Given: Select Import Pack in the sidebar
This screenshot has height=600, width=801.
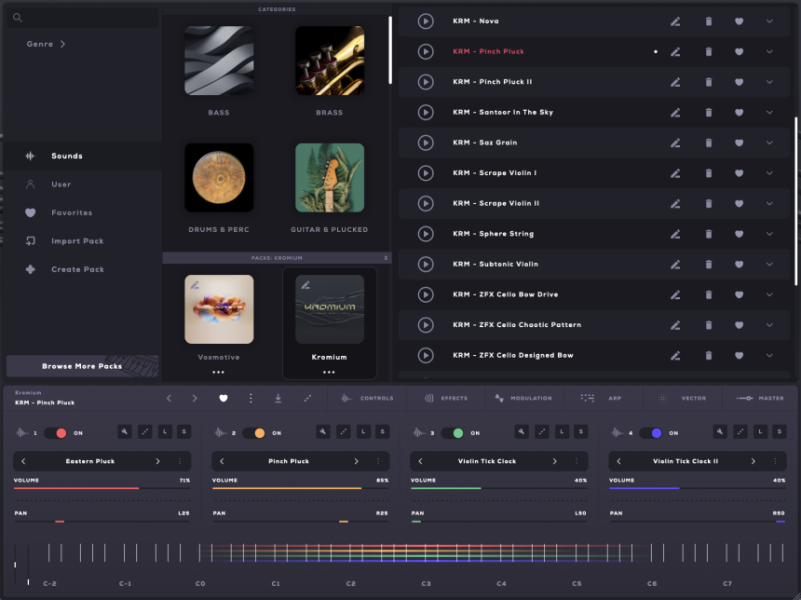Looking at the screenshot, I should coord(78,240).
